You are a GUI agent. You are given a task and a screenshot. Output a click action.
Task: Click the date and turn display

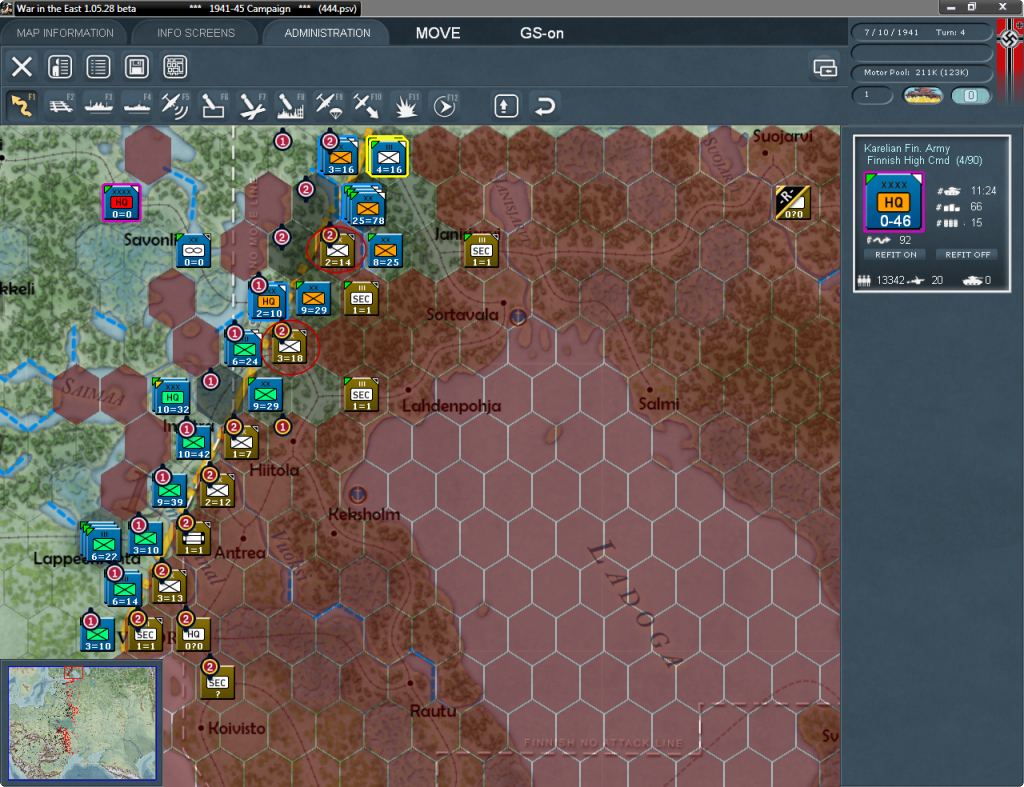(x=921, y=32)
